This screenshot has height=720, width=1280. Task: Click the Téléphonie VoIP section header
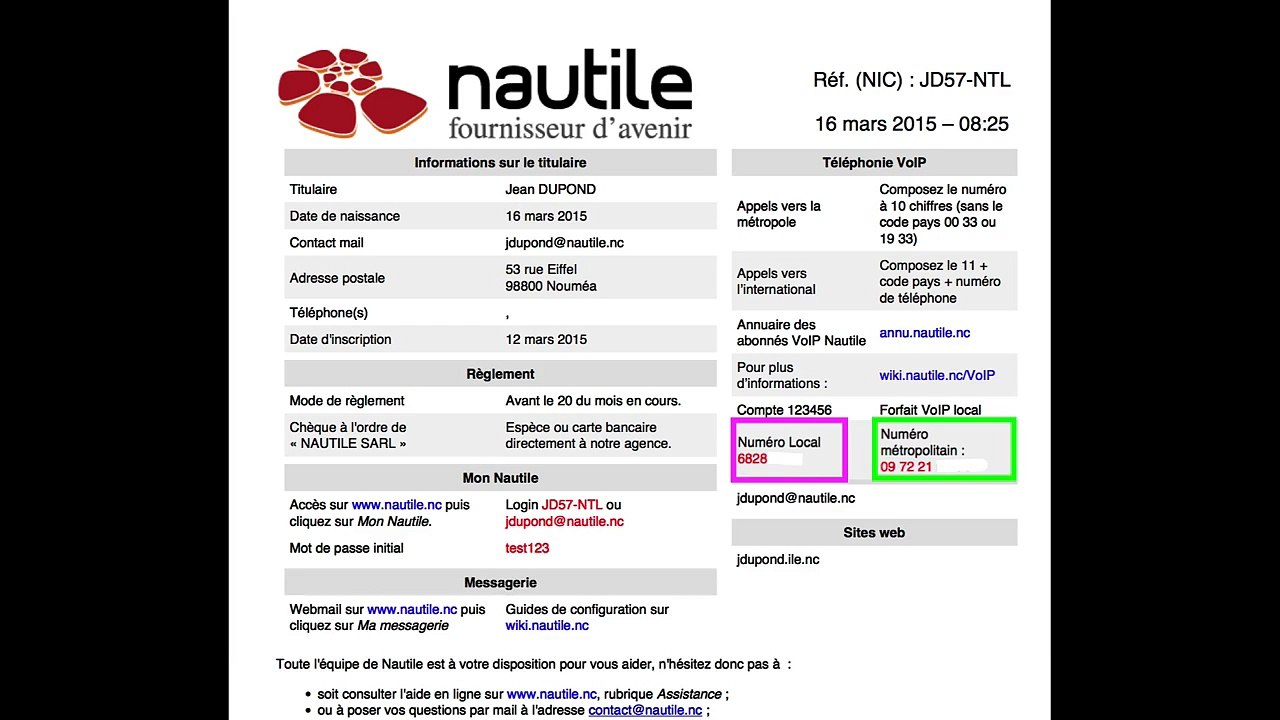coord(874,162)
